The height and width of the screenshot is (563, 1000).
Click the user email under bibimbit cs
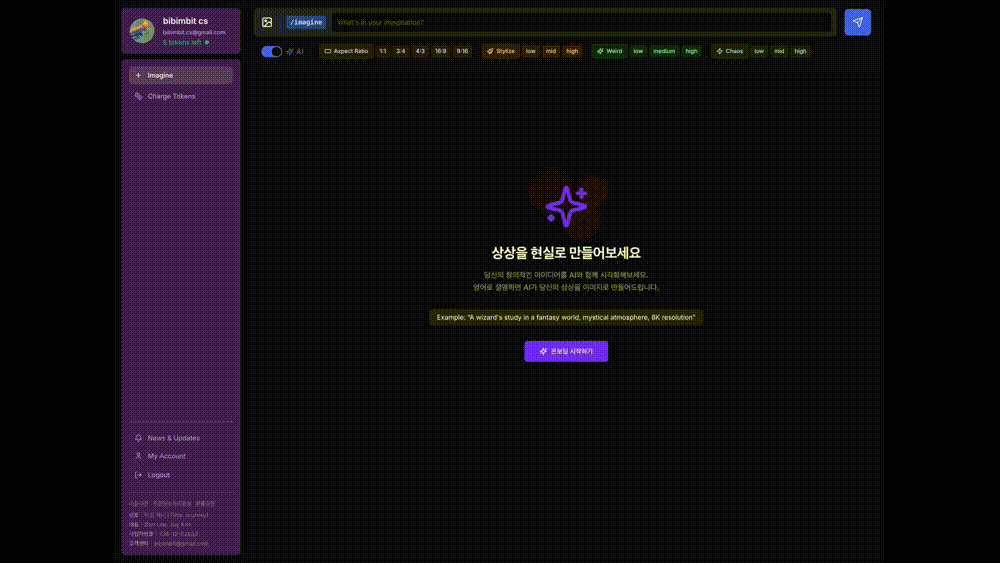(194, 33)
